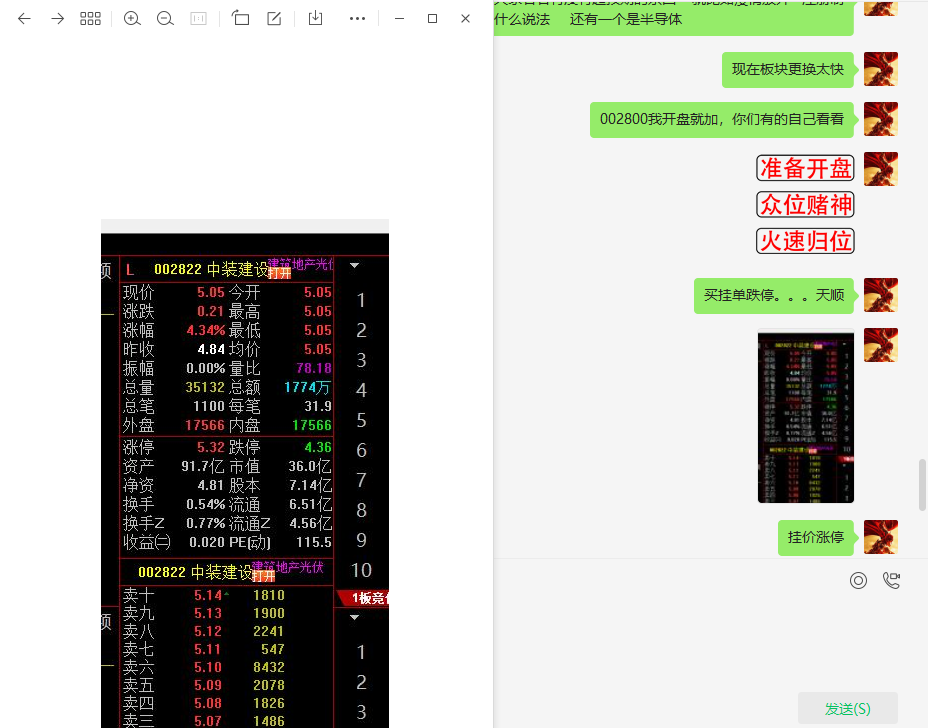Maximize the image viewer window

(433, 19)
